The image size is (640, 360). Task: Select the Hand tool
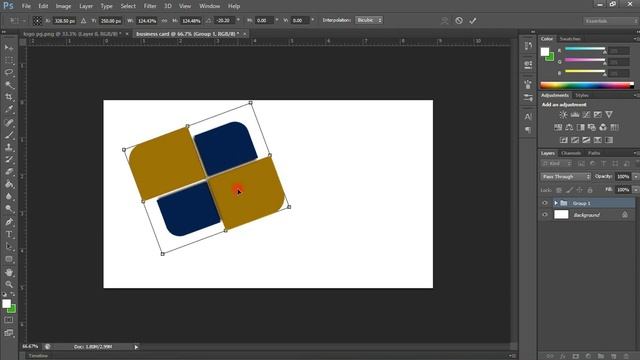[x=9, y=272]
